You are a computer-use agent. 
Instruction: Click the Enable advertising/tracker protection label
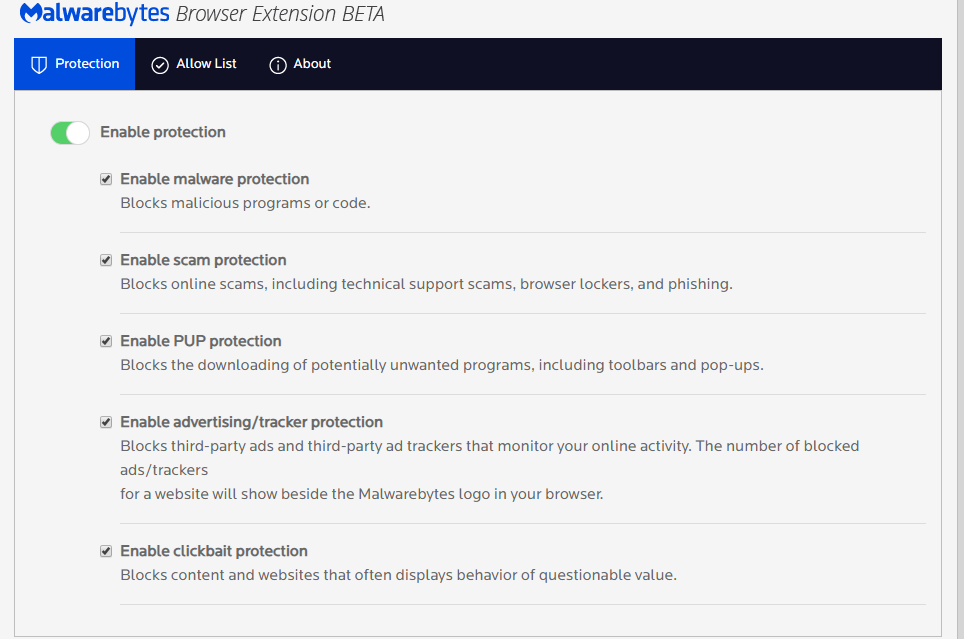(251, 422)
